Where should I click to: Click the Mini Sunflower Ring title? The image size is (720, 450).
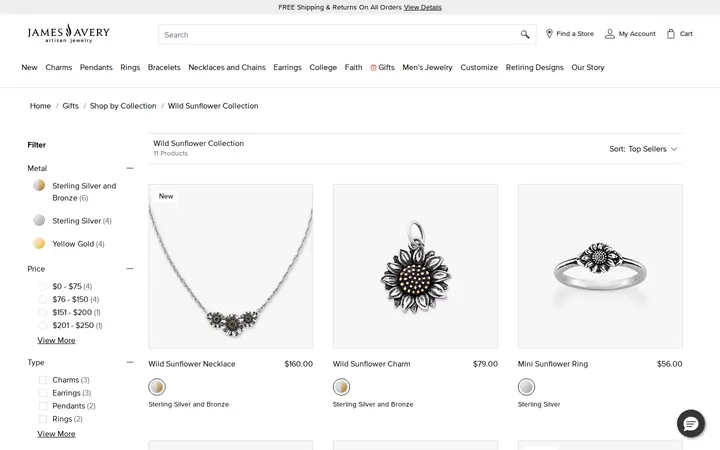[553, 364]
